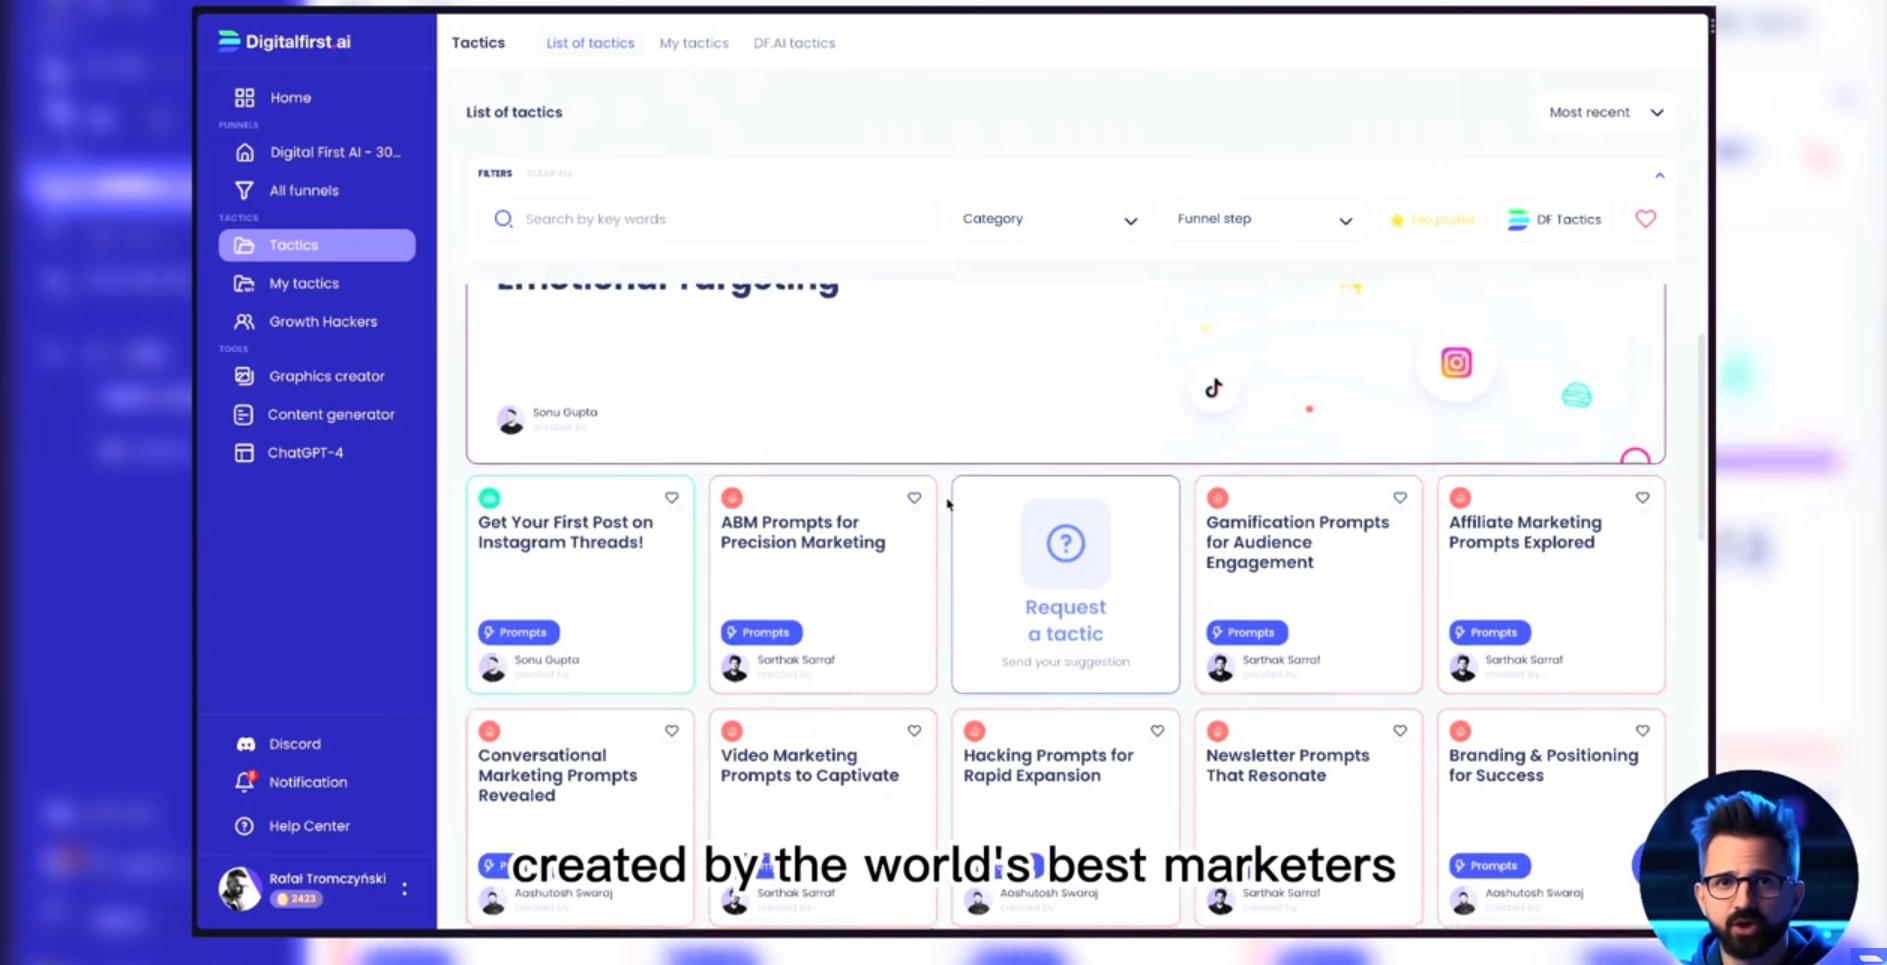Click the Search by key words field

(707, 219)
